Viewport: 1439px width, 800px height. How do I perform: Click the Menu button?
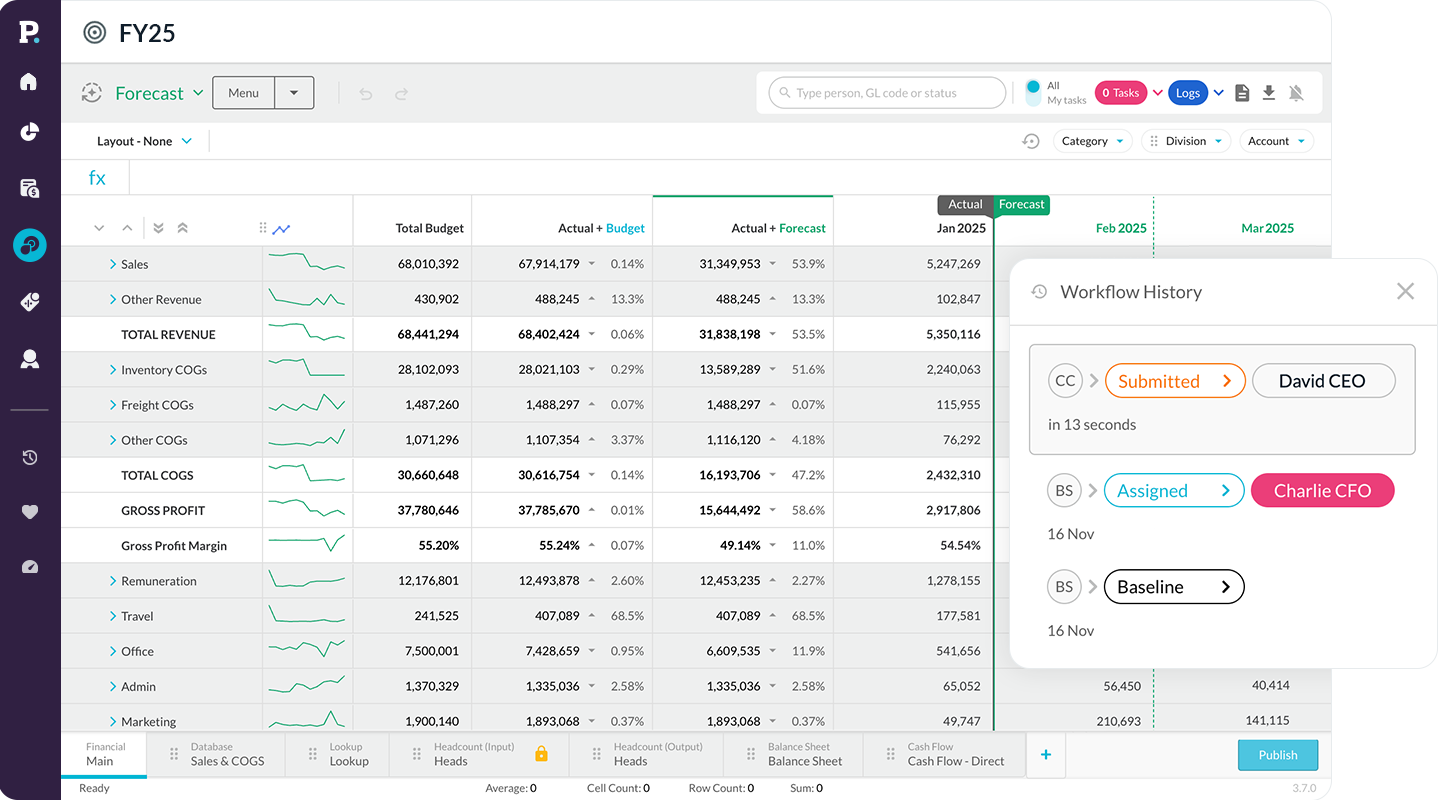pos(243,93)
